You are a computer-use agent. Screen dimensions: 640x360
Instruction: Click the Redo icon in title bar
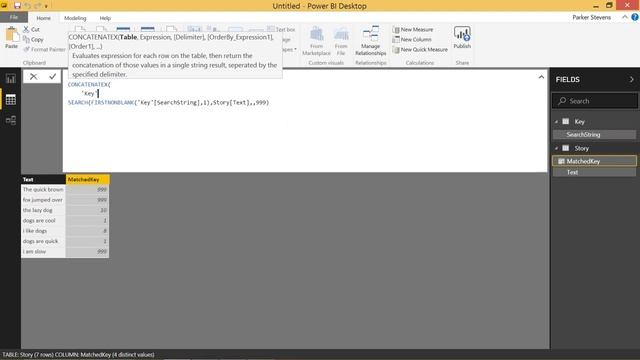[38, 6]
